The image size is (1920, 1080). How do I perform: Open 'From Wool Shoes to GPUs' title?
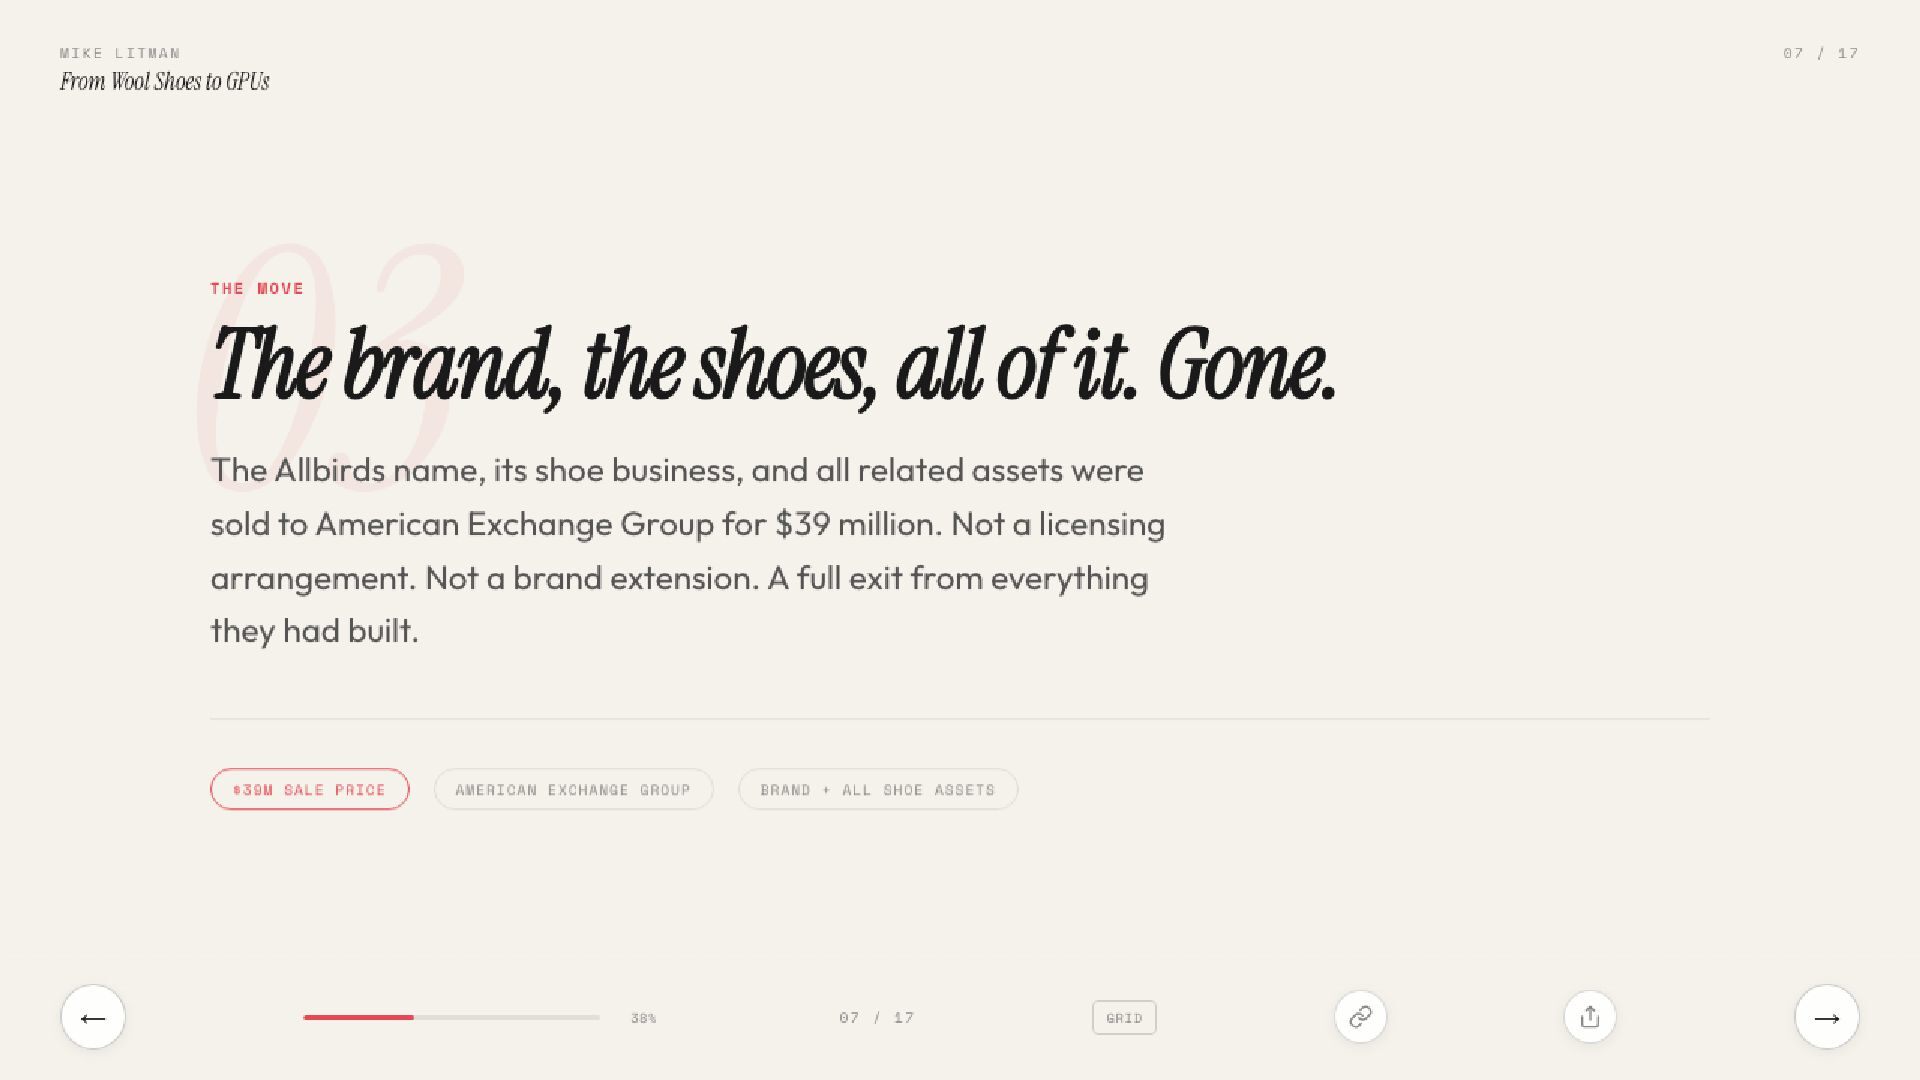click(x=164, y=82)
